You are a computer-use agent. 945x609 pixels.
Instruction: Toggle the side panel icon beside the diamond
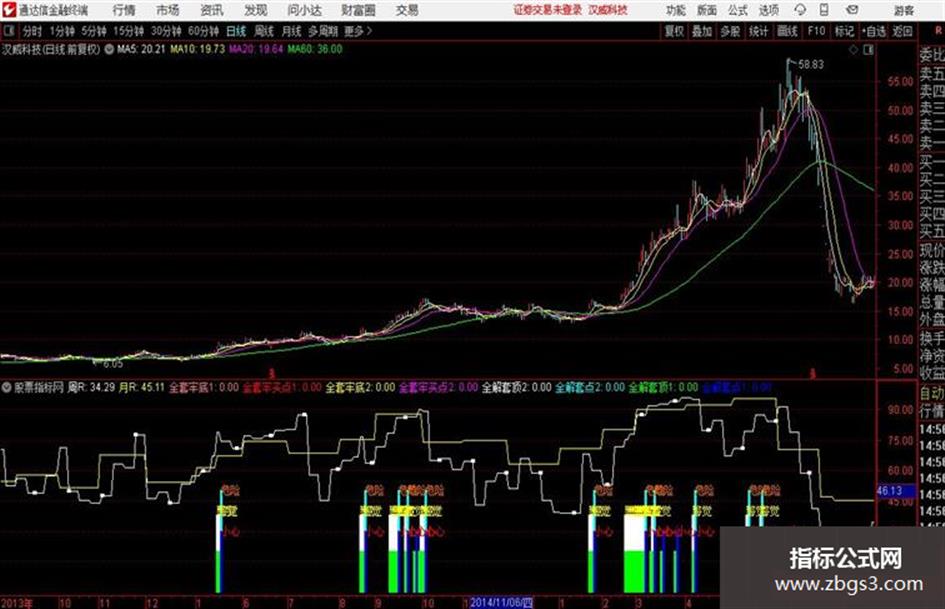click(868, 50)
